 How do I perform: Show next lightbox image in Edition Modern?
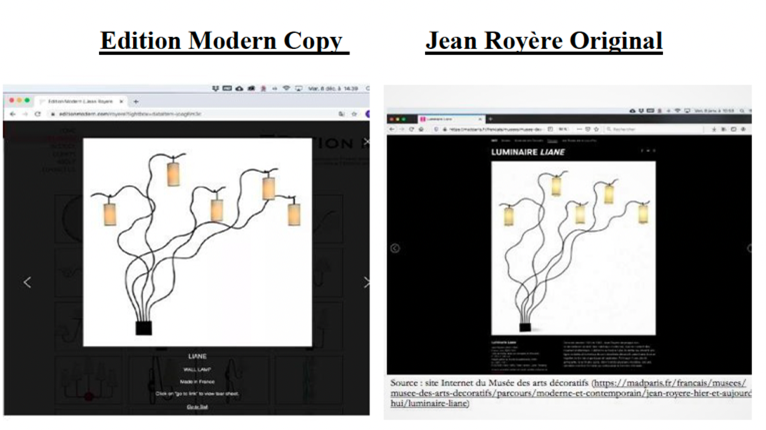click(366, 282)
